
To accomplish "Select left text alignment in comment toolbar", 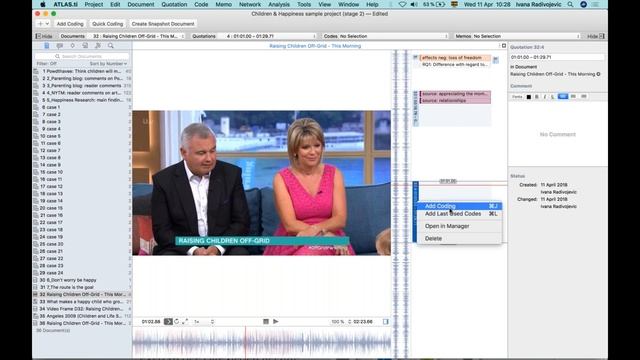I will (563, 96).
